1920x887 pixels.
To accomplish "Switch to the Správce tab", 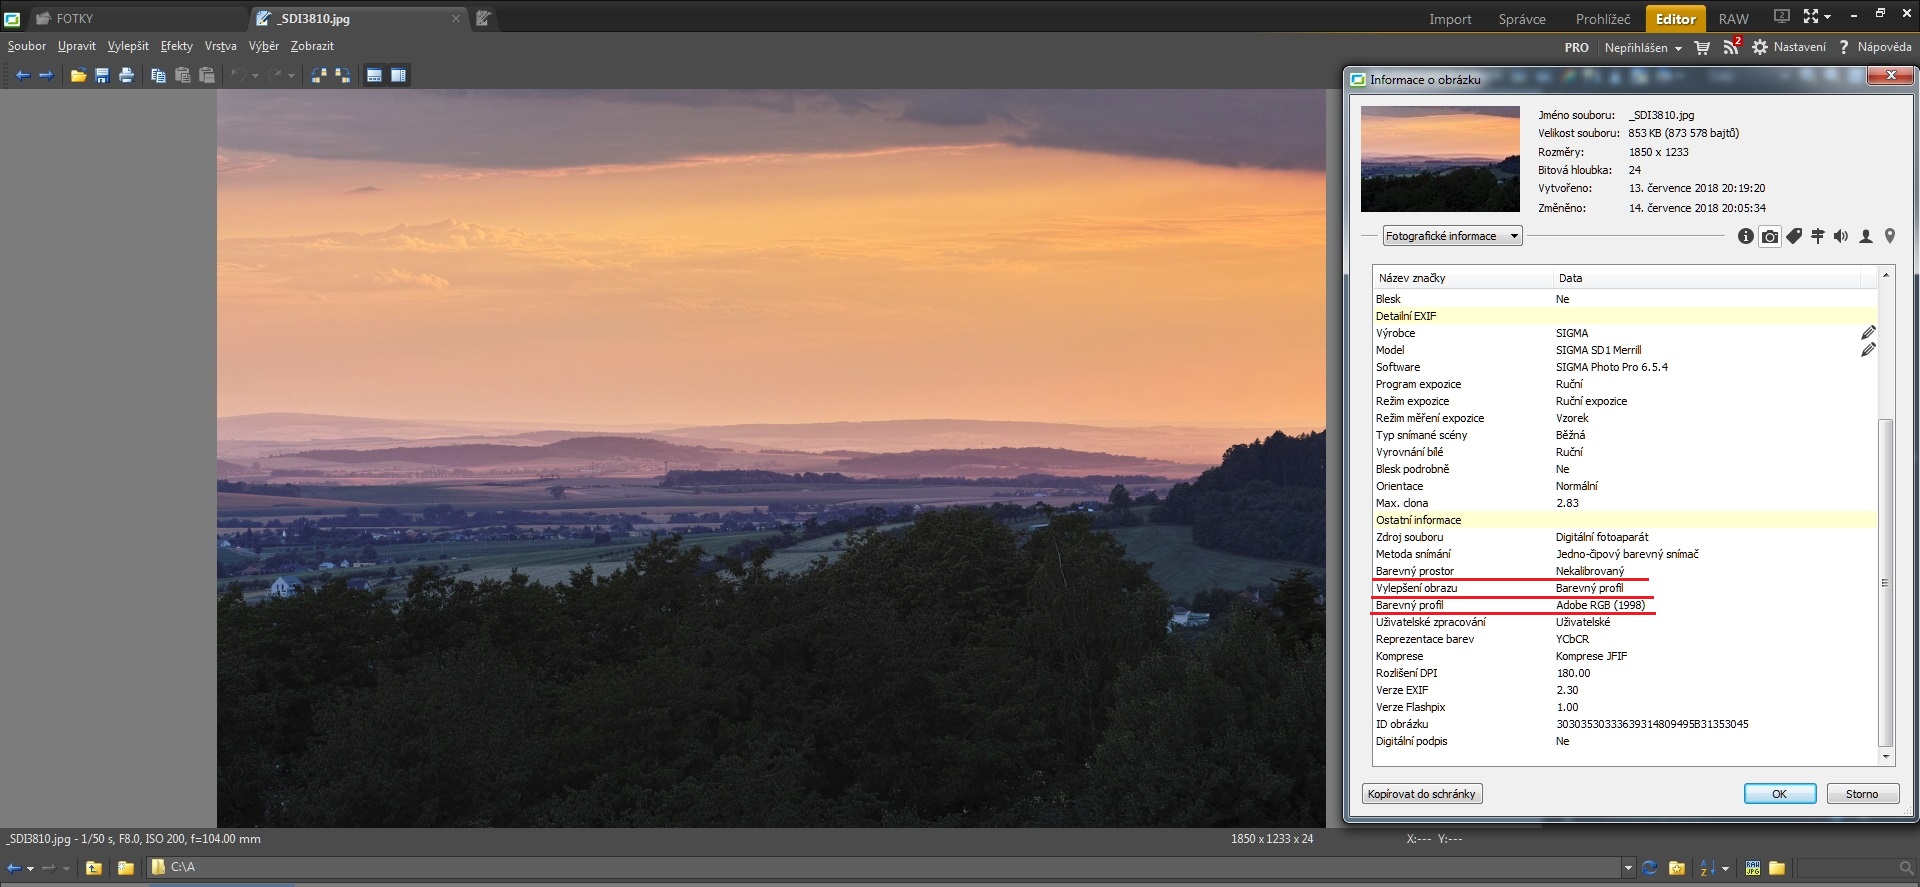I will point(1521,19).
